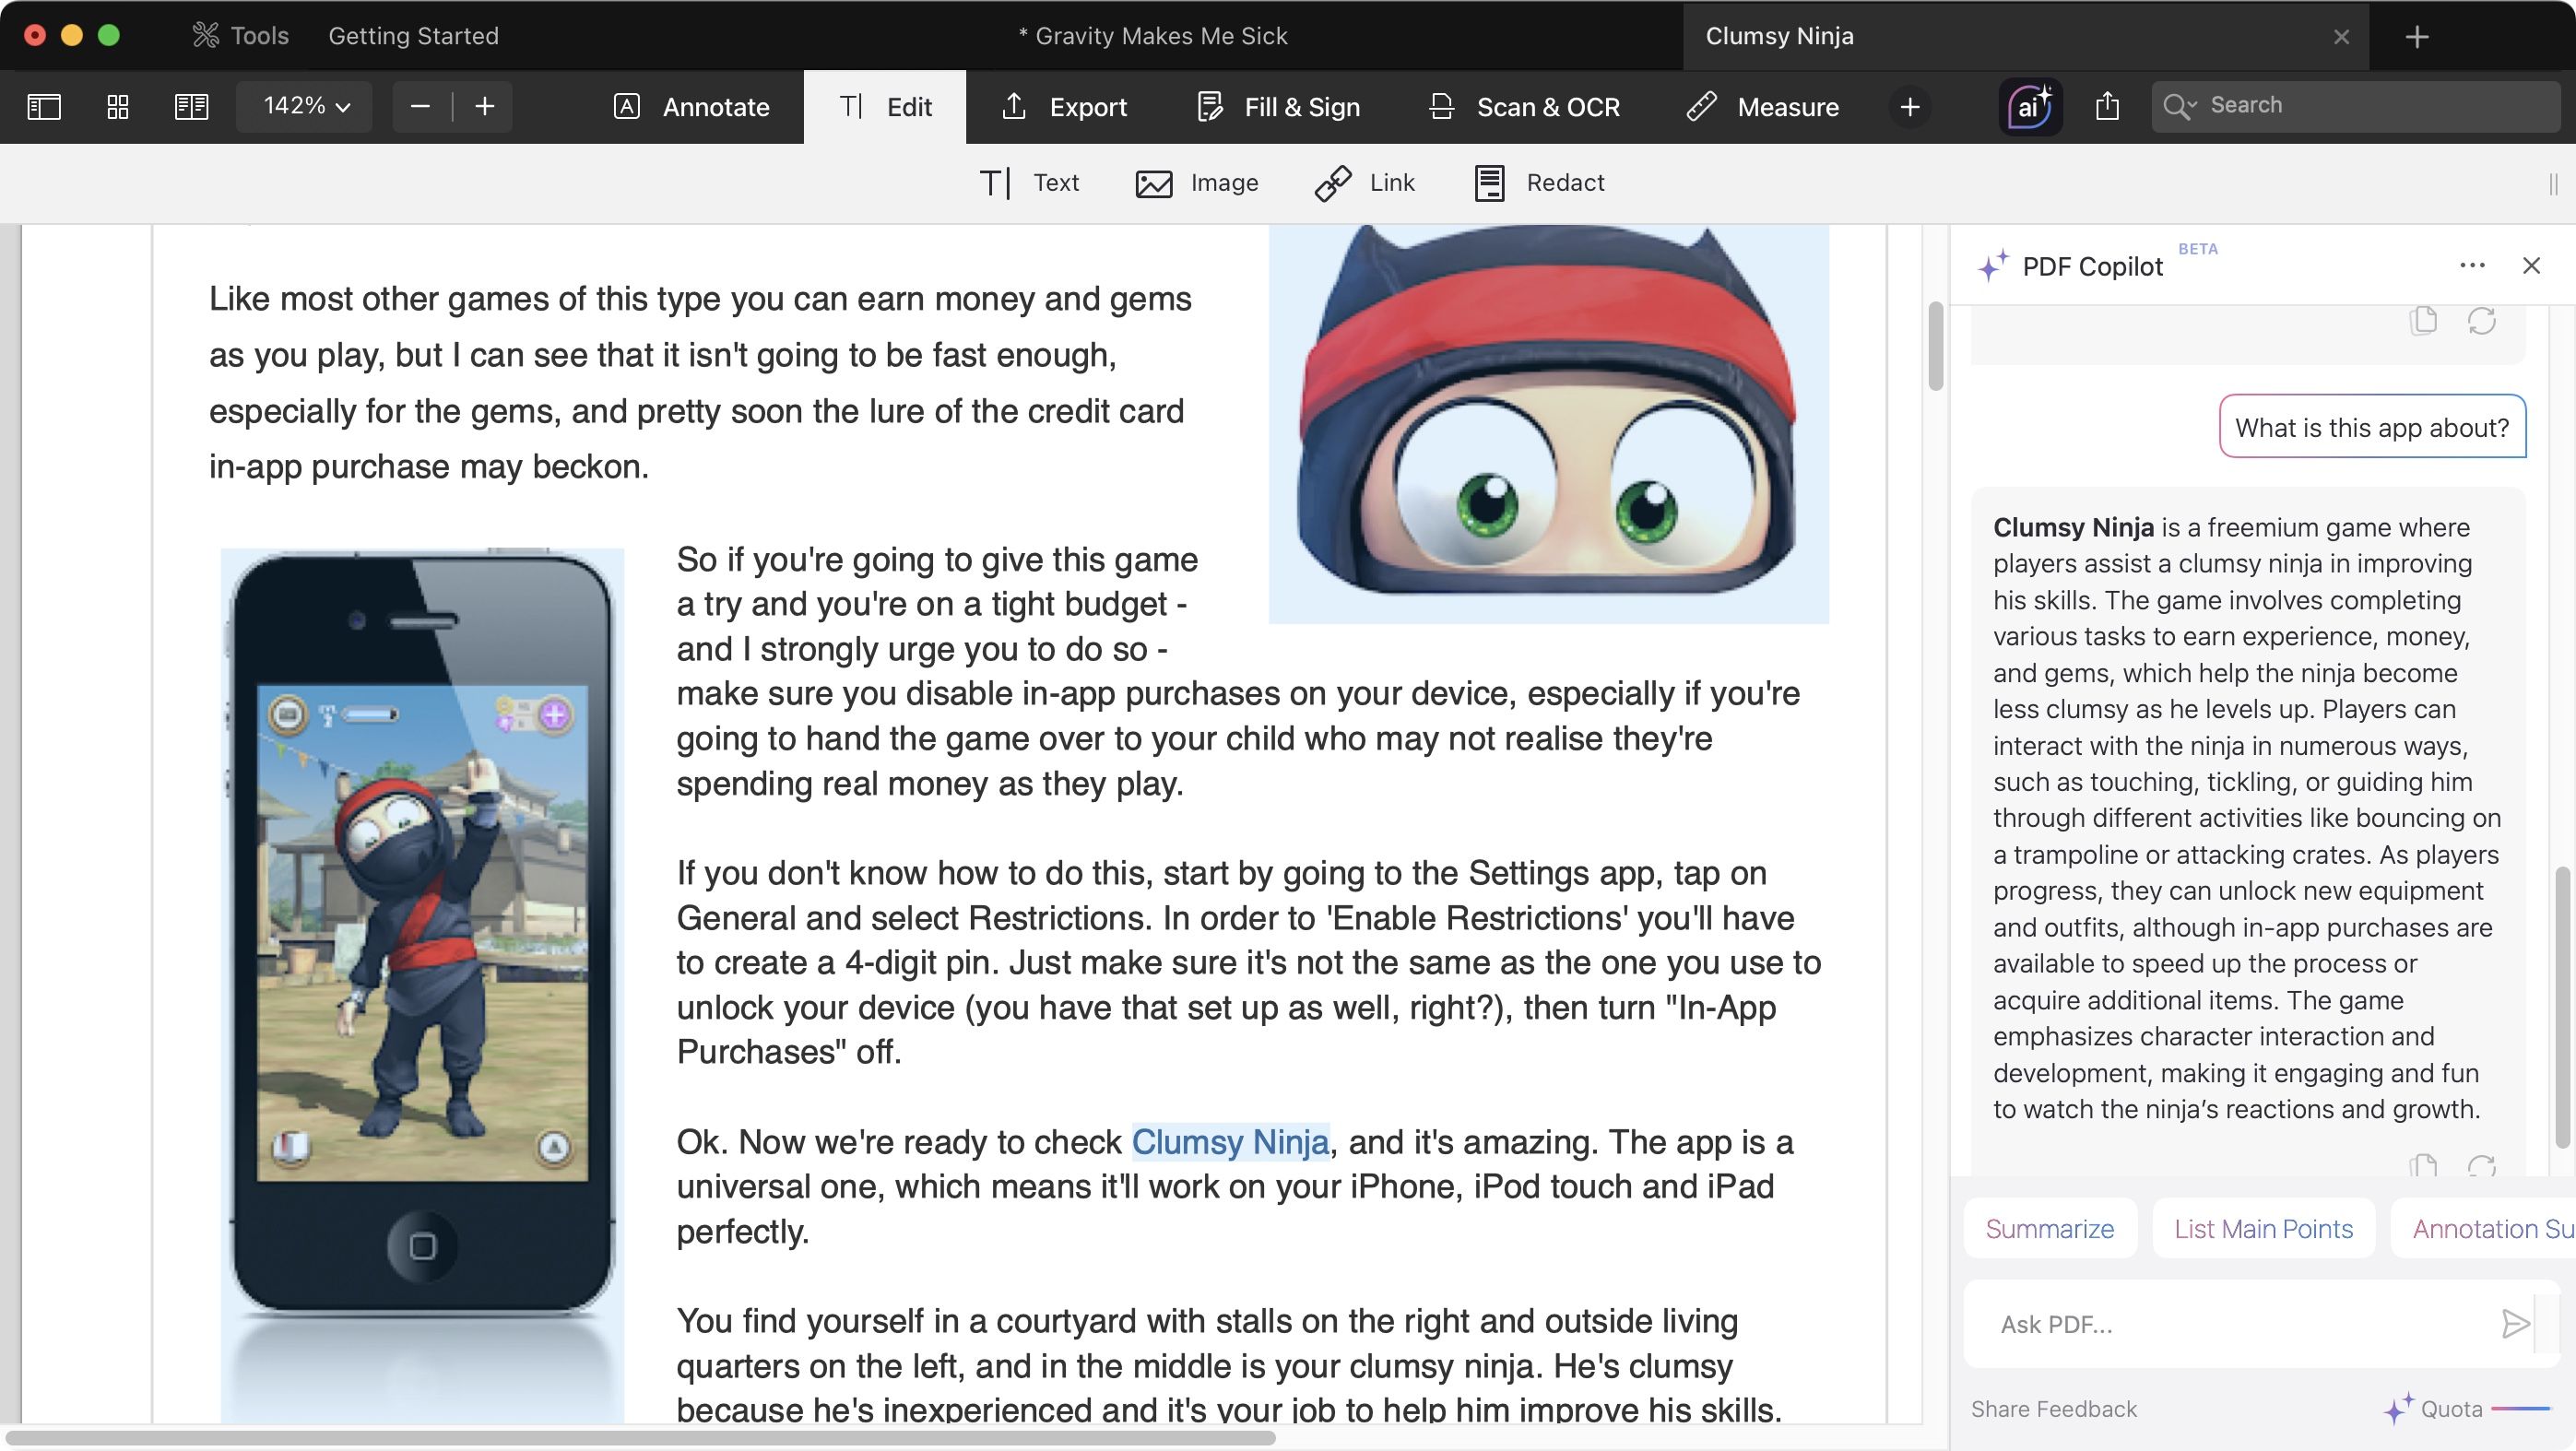Open the Link editing tool
Image resolution: width=2576 pixels, height=1451 pixels.
[1364, 183]
